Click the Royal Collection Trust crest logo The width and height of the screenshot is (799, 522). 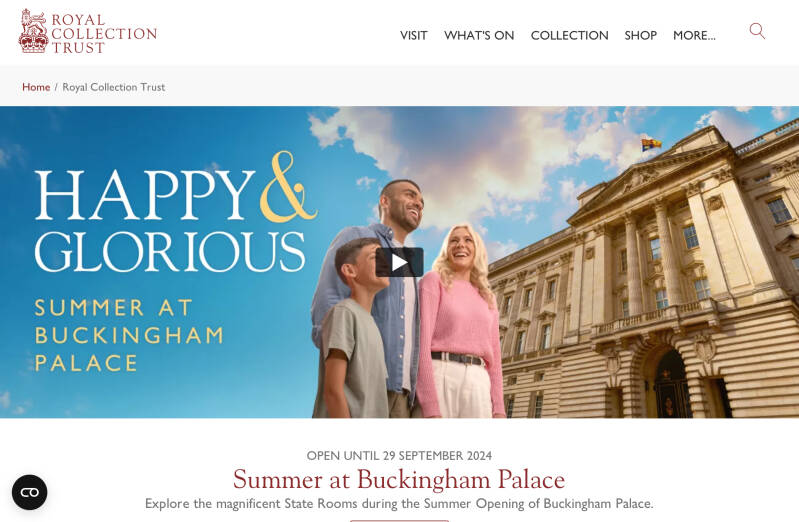[x=33, y=32]
